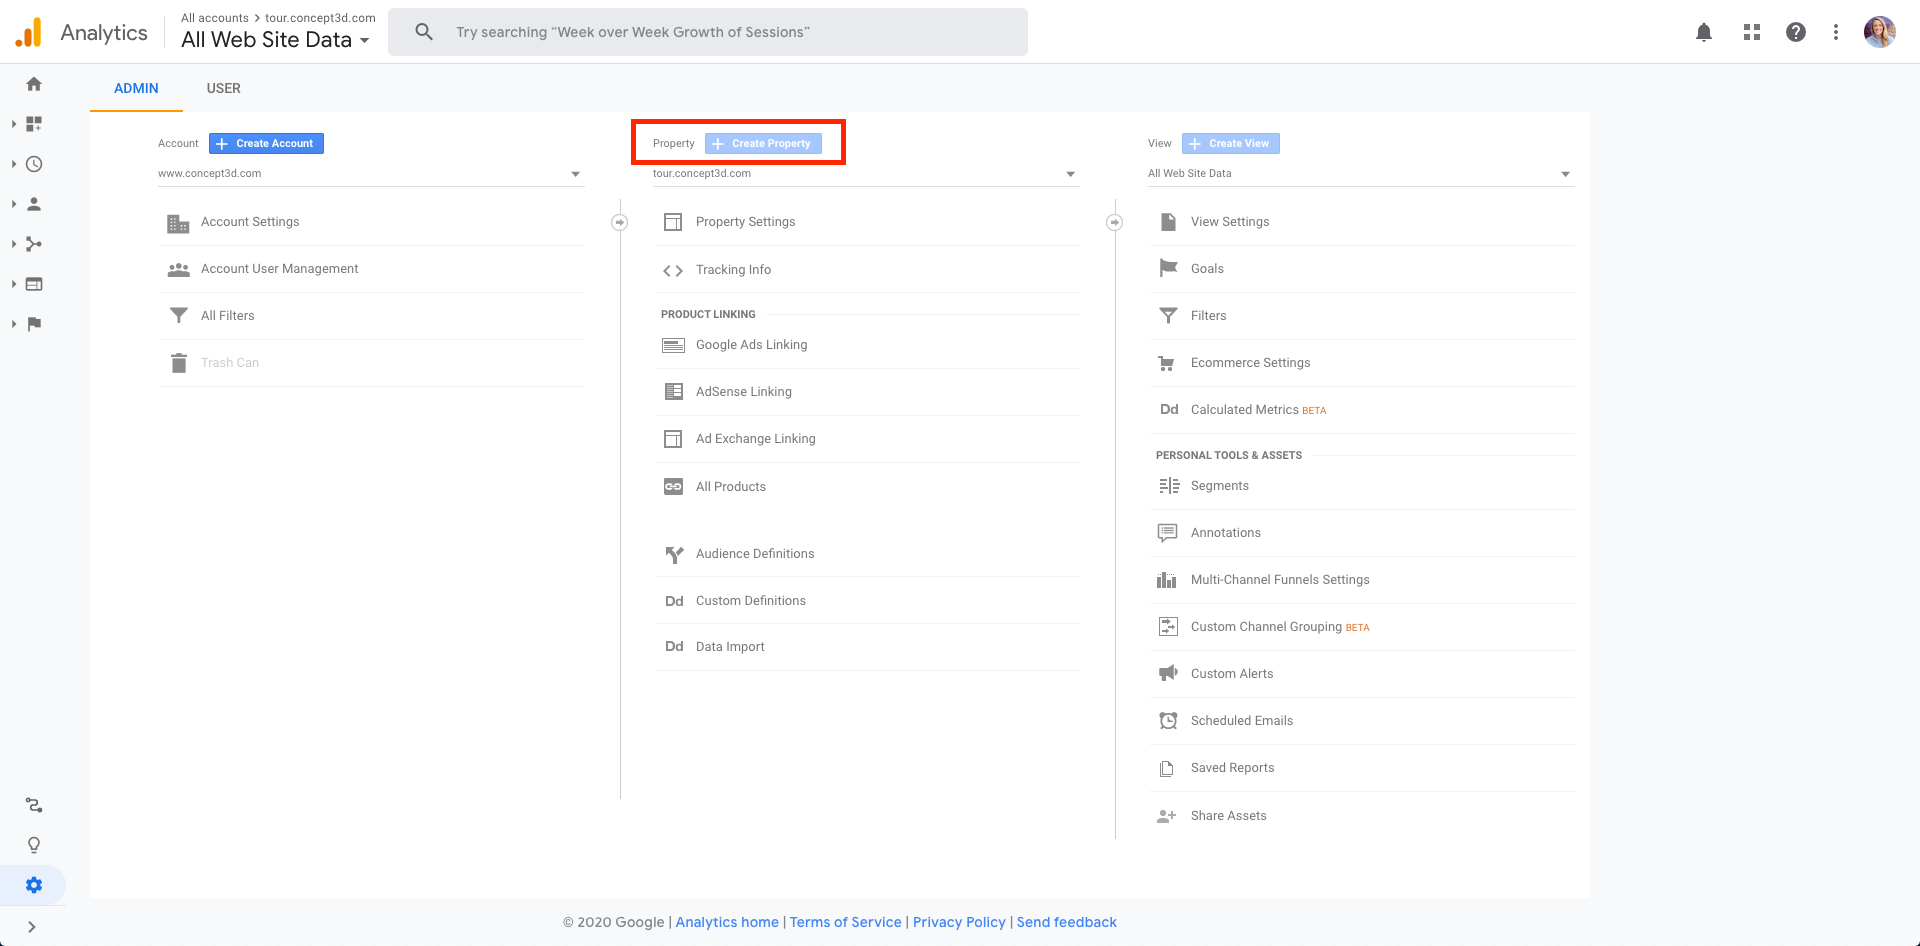The width and height of the screenshot is (1920, 946).
Task: Open the All Web Site Data view dropdown
Action: pos(1361,174)
